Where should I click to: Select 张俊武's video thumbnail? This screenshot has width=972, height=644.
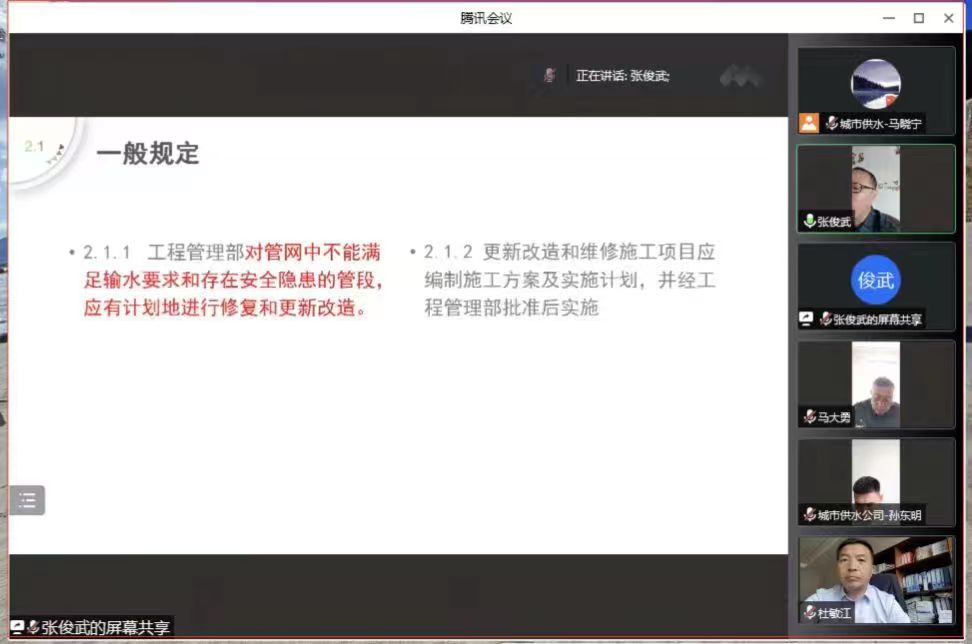click(876, 188)
